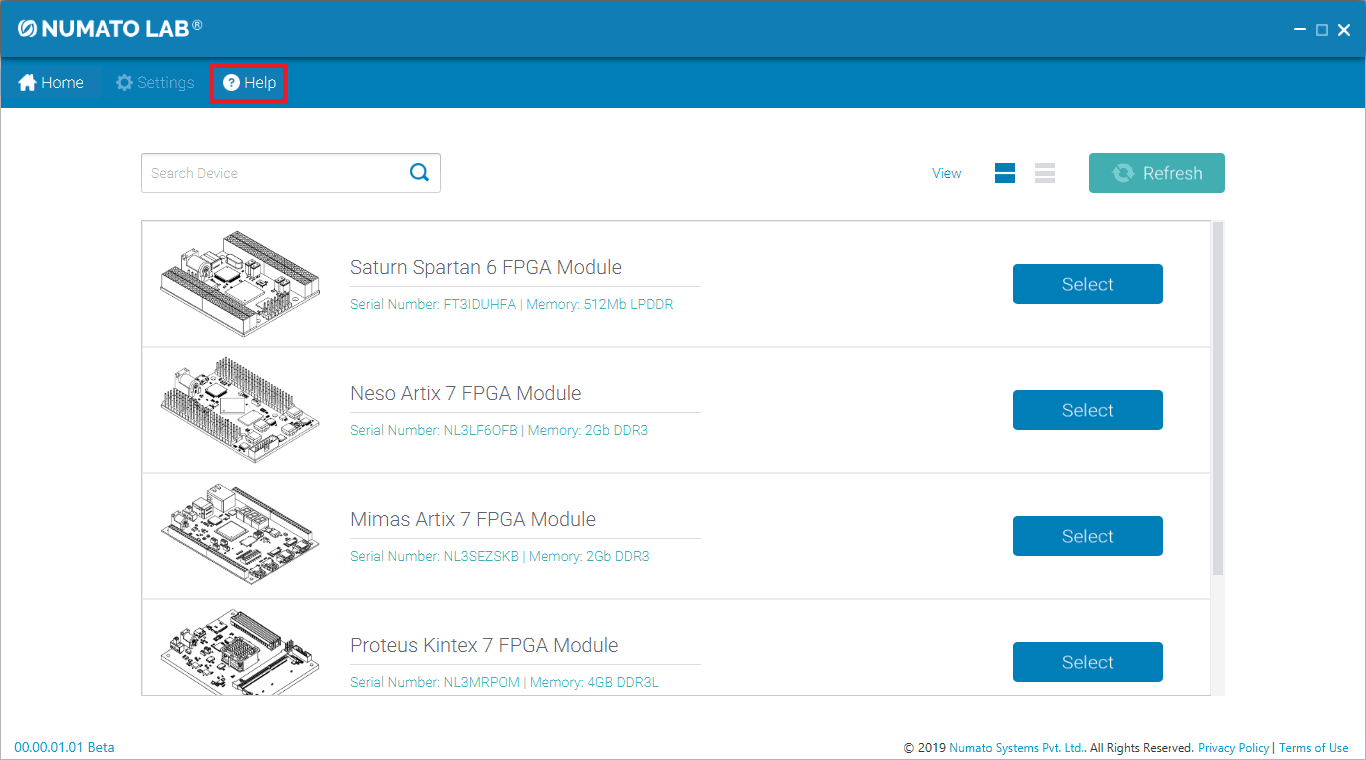The height and width of the screenshot is (760, 1366).
Task: Open the Numato Systems Pvt. Ltd. link
Action: pos(1016,748)
